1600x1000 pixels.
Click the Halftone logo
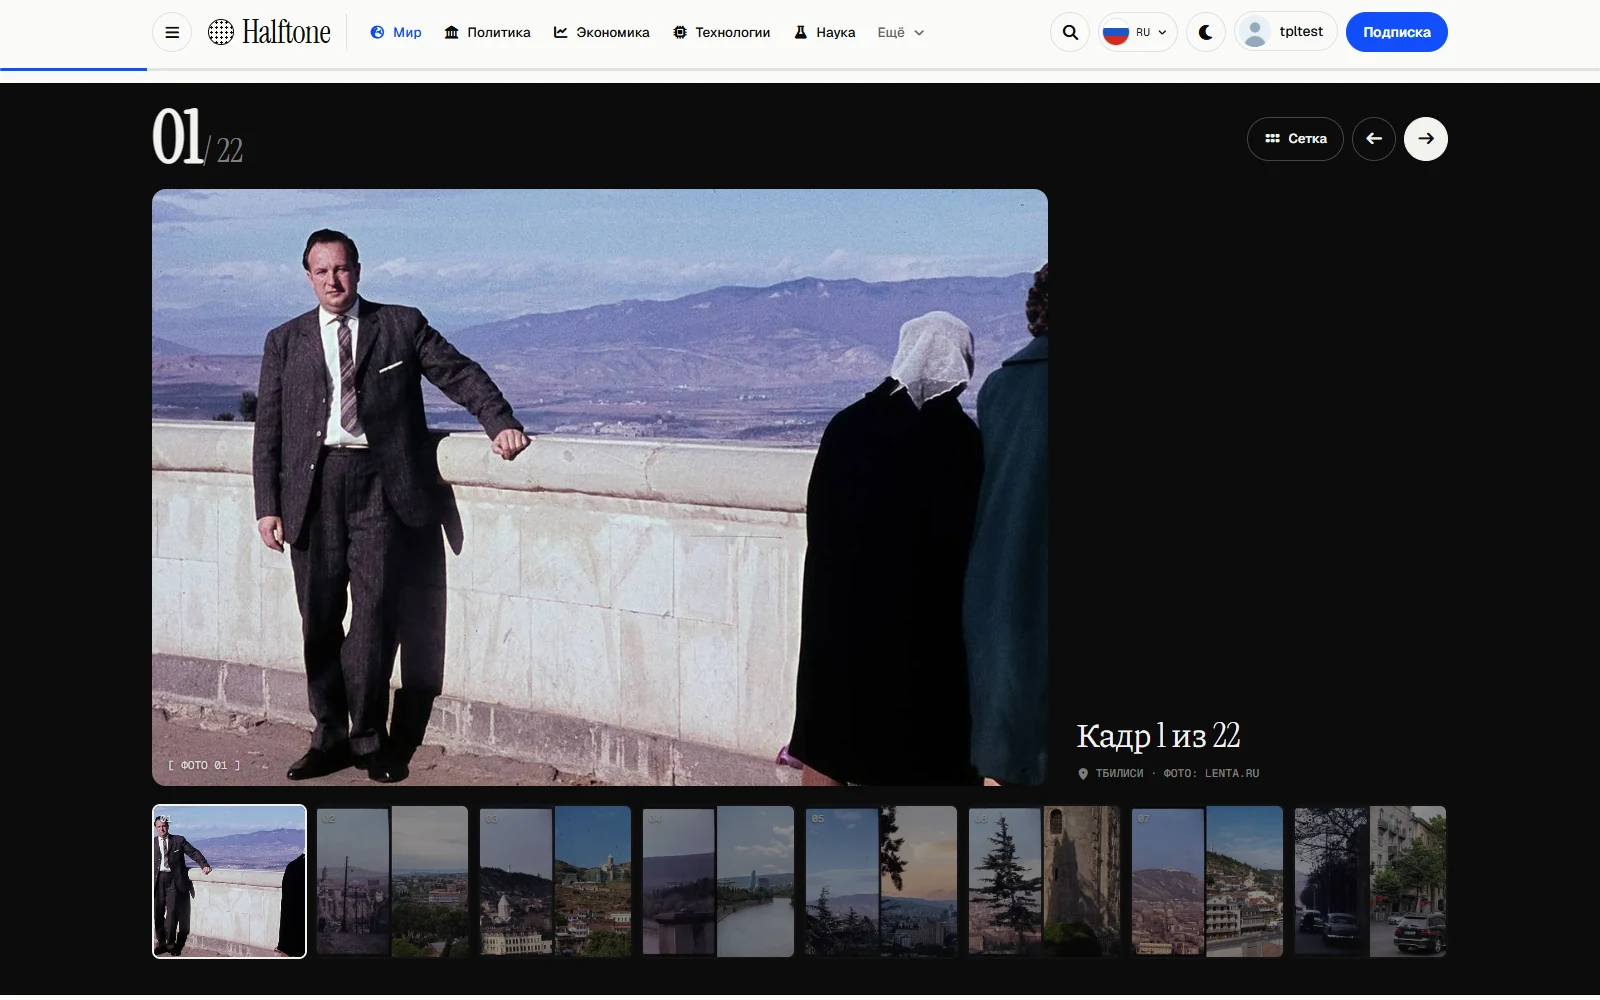pyautogui.click(x=269, y=32)
